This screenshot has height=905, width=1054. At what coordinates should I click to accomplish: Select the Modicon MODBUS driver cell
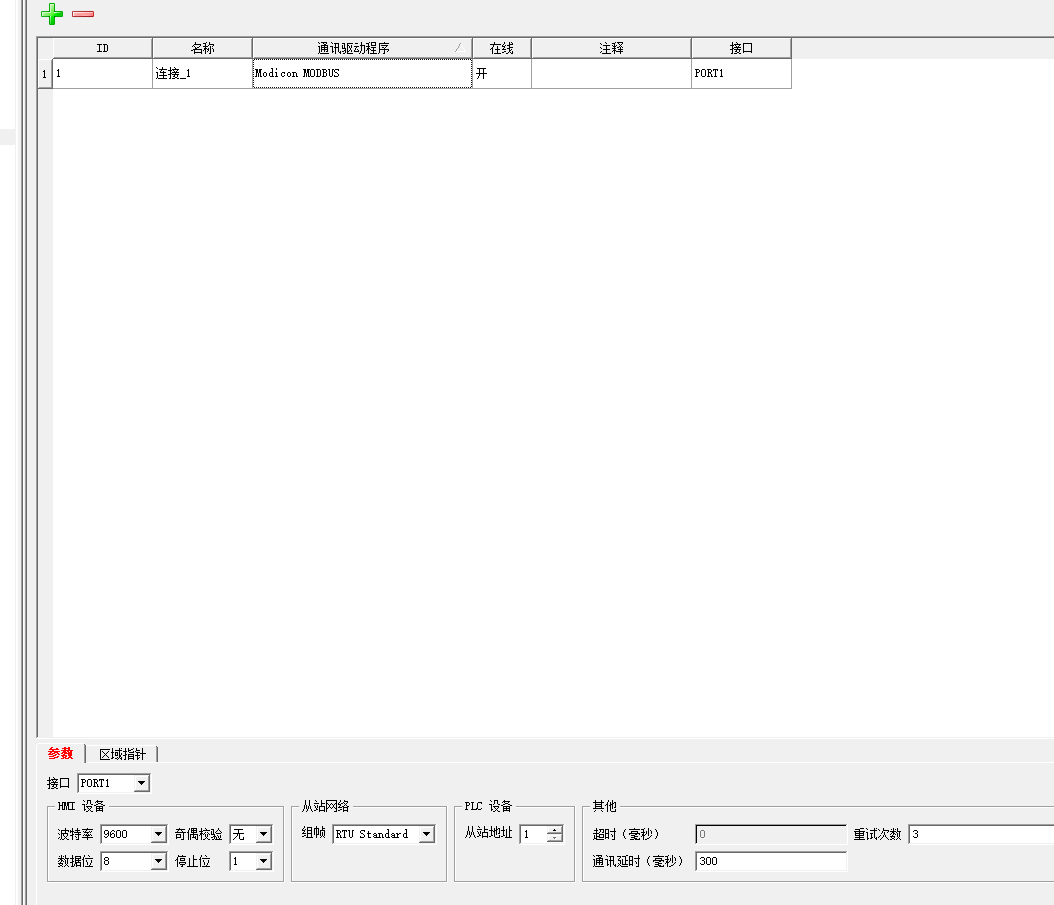pos(362,73)
